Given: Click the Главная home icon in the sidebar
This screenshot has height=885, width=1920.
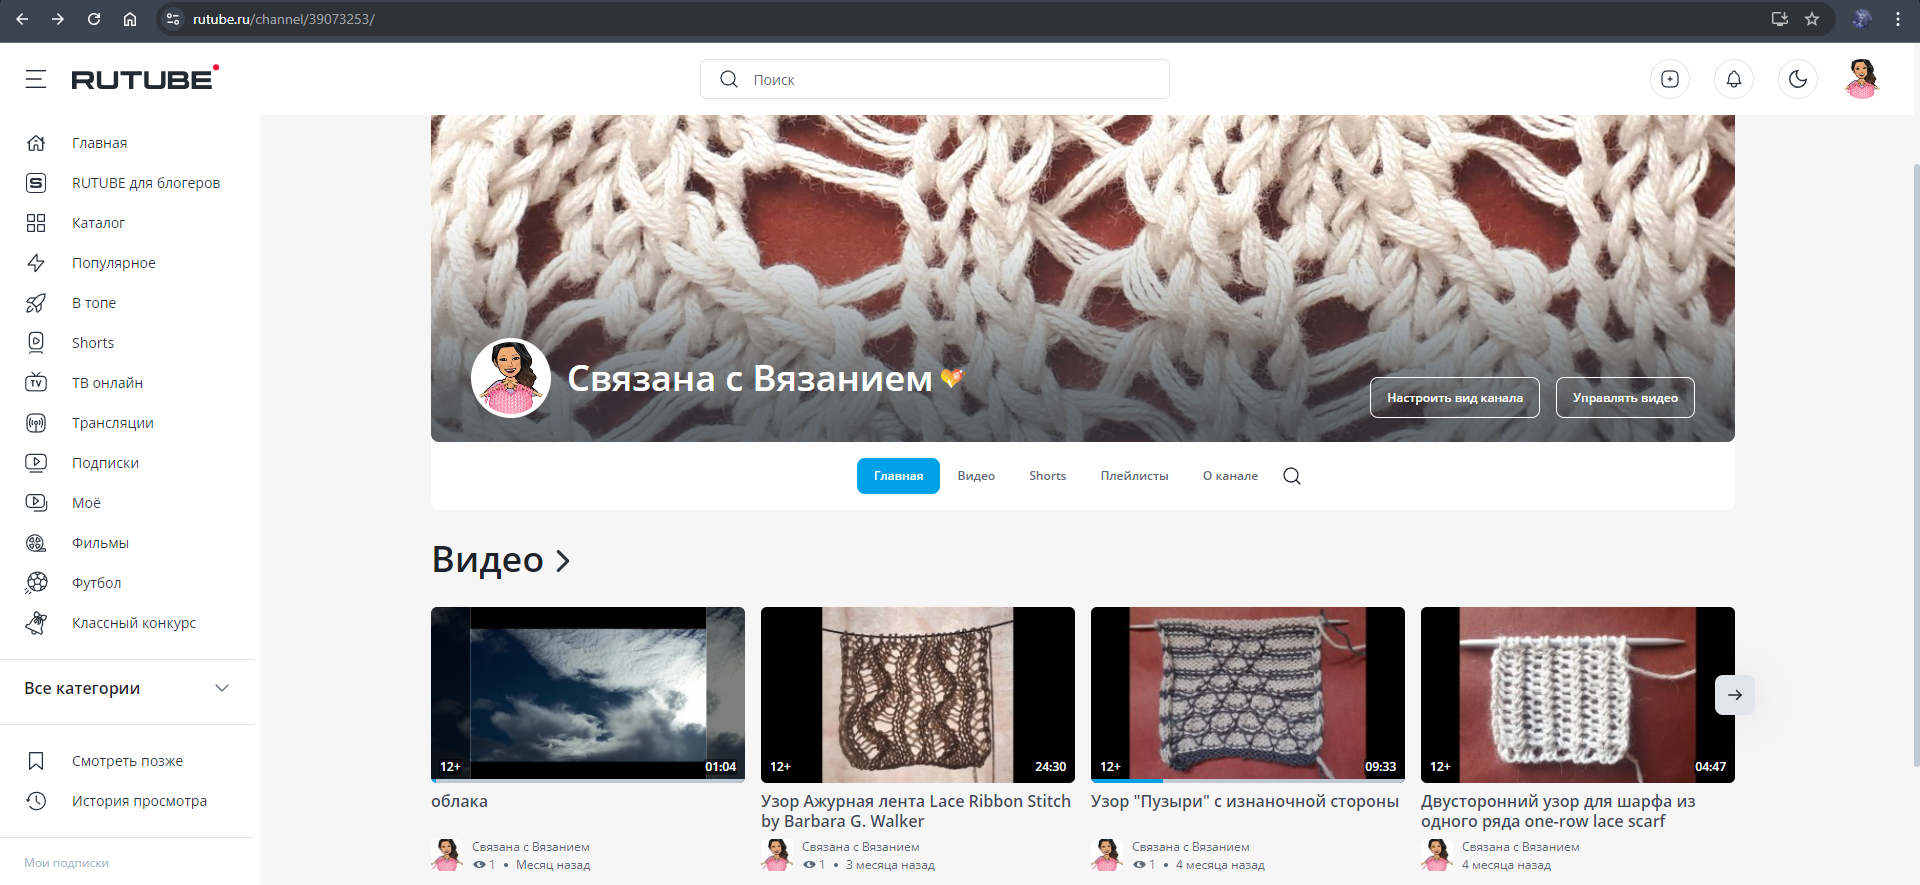Looking at the screenshot, I should [x=36, y=143].
